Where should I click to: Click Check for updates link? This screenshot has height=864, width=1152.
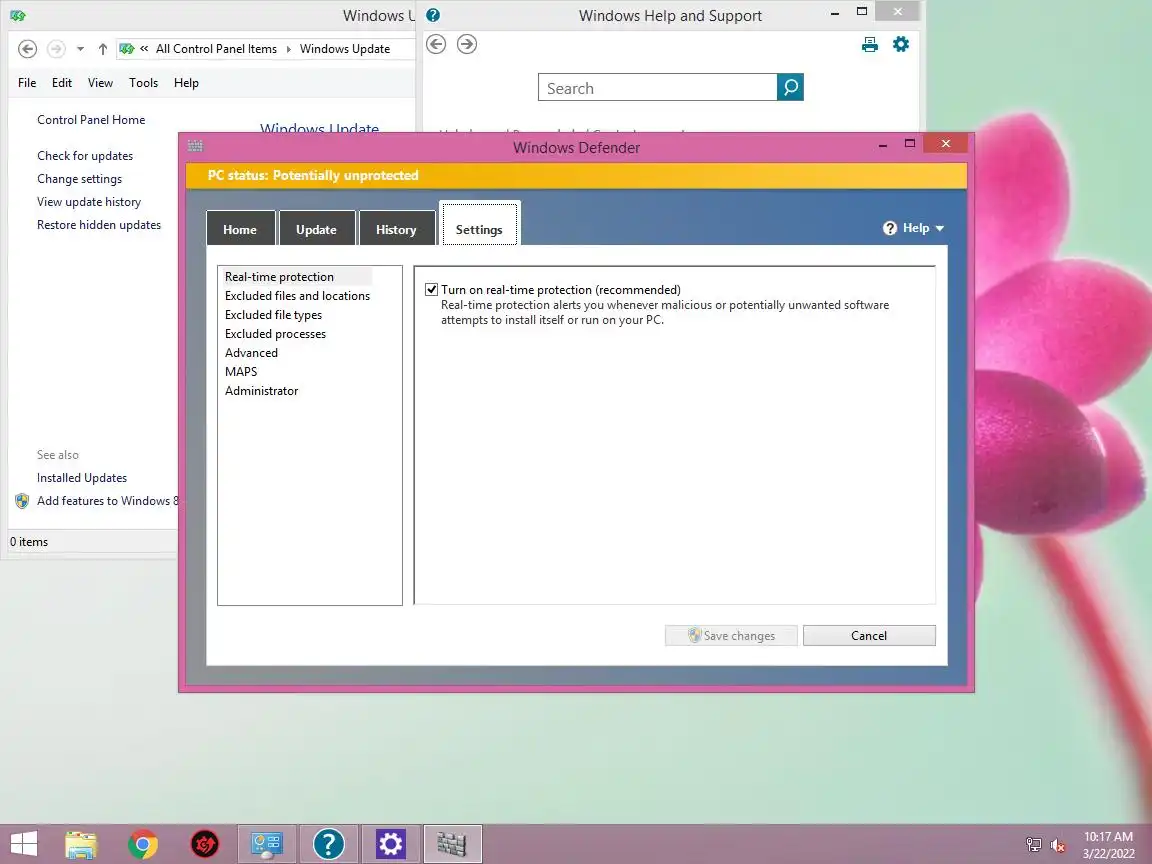pyautogui.click(x=85, y=156)
